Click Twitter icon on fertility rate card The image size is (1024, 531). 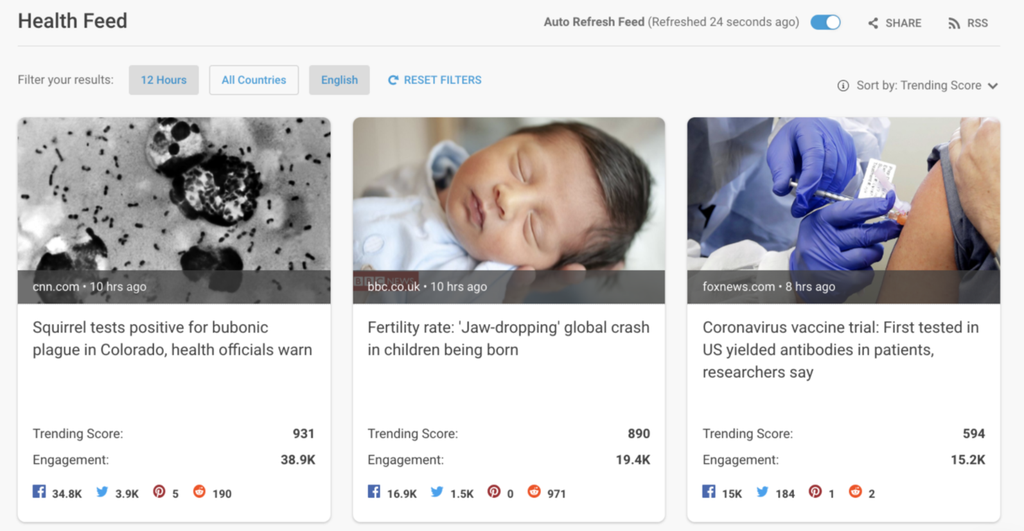point(437,492)
